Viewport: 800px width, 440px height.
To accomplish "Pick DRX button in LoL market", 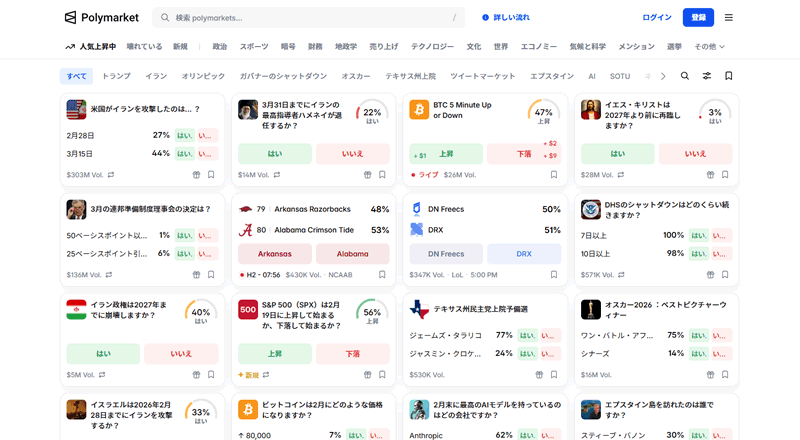I will pos(524,254).
